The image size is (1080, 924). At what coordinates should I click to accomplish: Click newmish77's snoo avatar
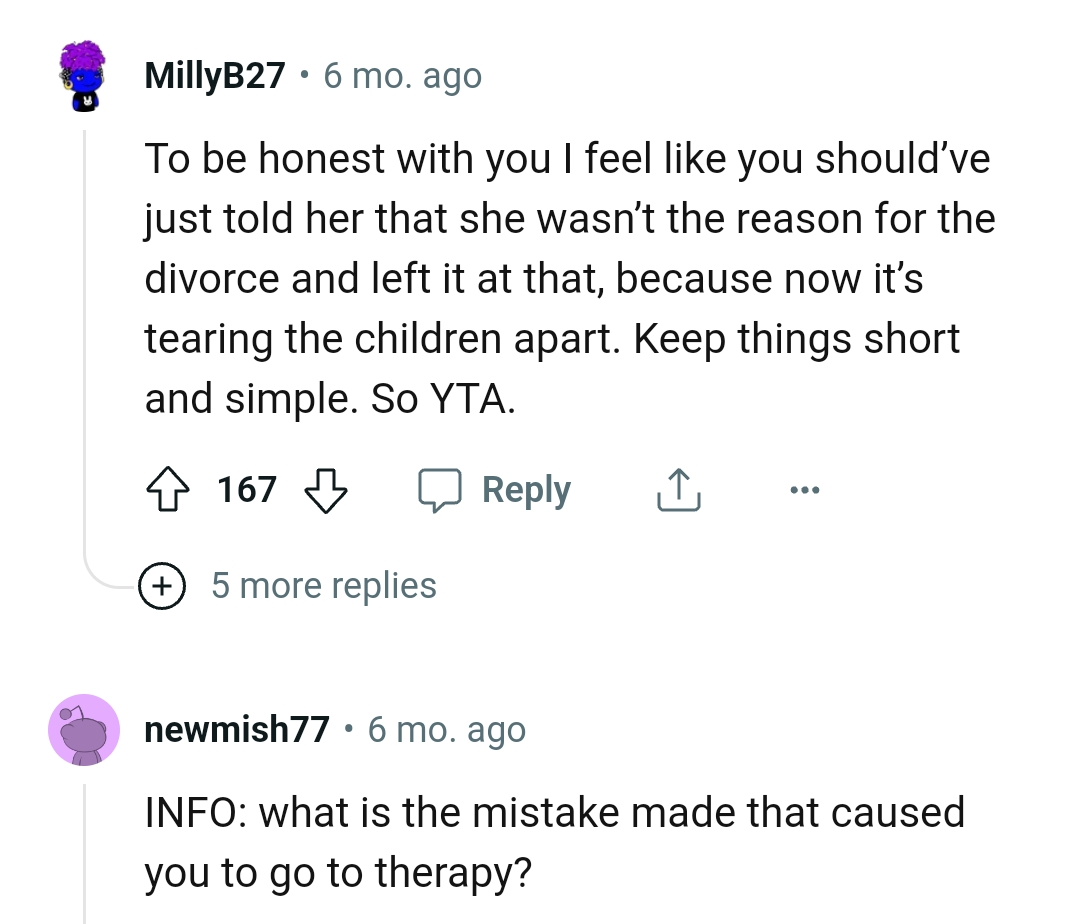point(84,730)
